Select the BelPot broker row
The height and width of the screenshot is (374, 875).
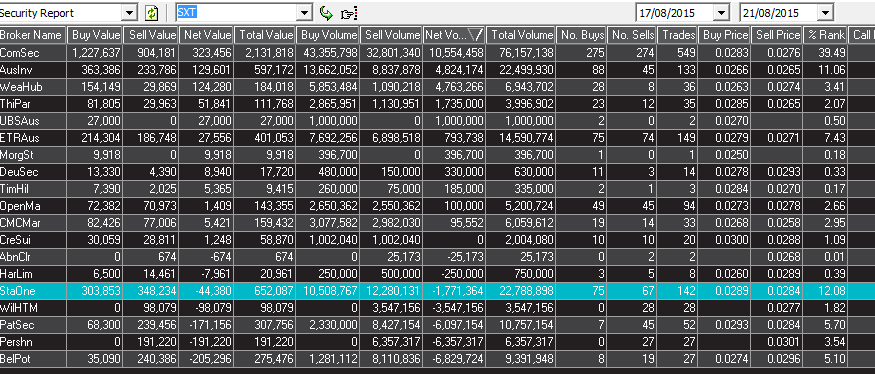(x=438, y=358)
